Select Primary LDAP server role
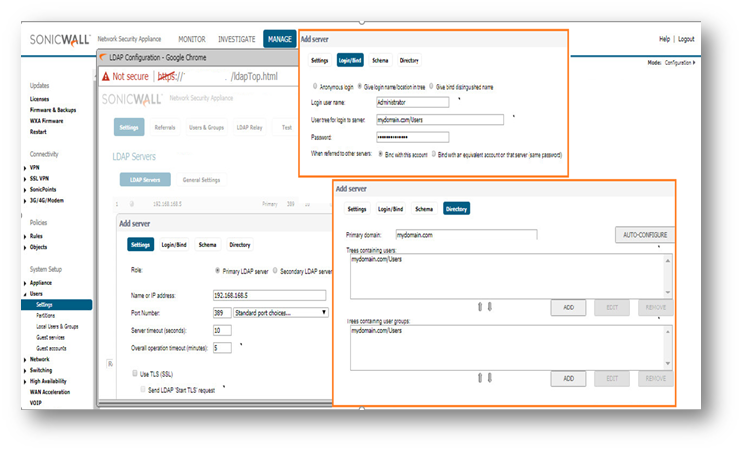 [x=219, y=270]
